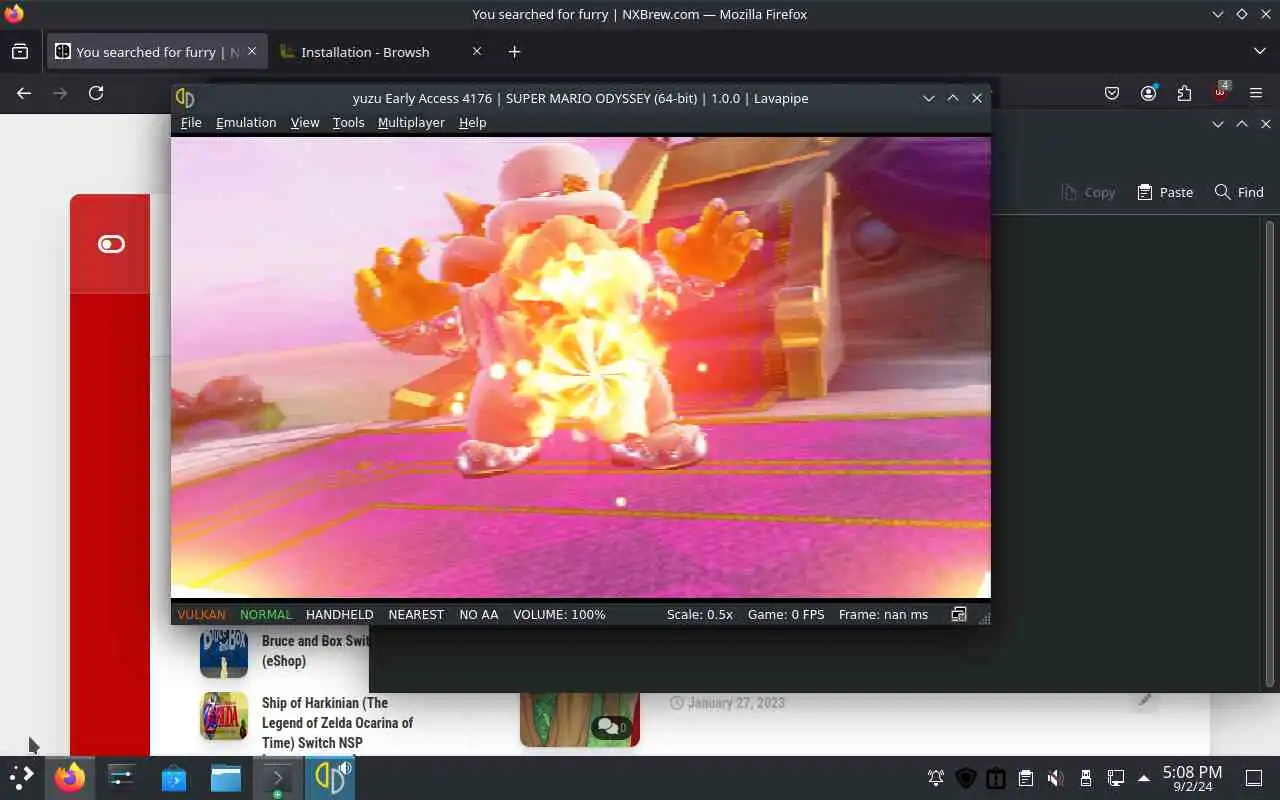Open the Multiplayer menu in yuzu
The height and width of the screenshot is (800, 1280).
click(x=411, y=122)
